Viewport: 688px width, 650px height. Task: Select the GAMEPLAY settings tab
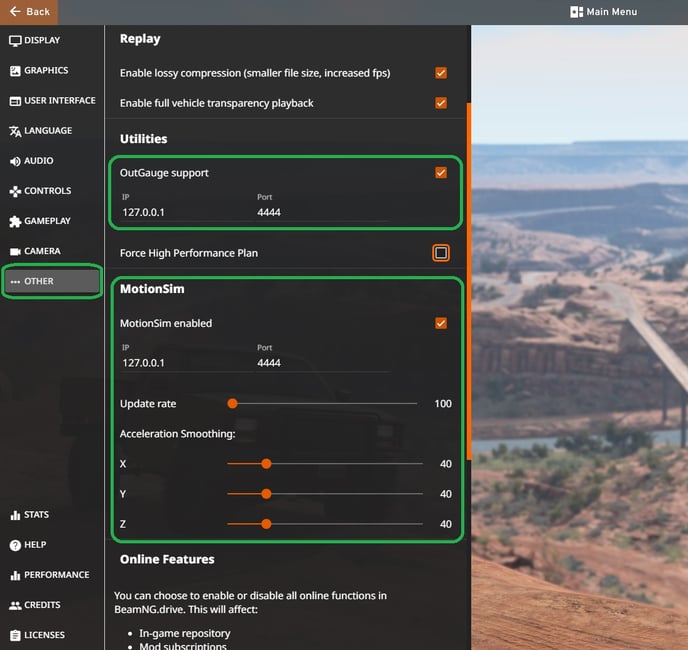tap(52, 221)
